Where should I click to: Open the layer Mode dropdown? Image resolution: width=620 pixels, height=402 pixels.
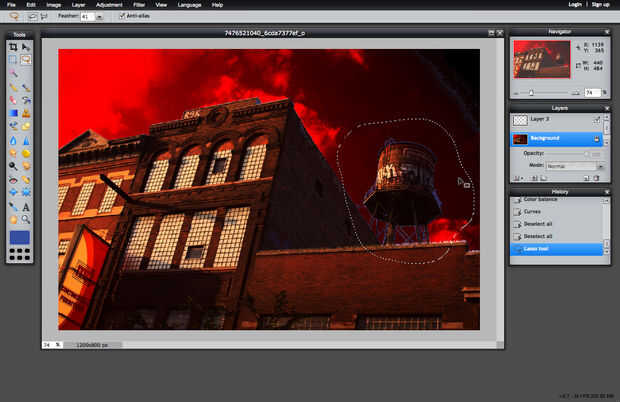[x=575, y=166]
